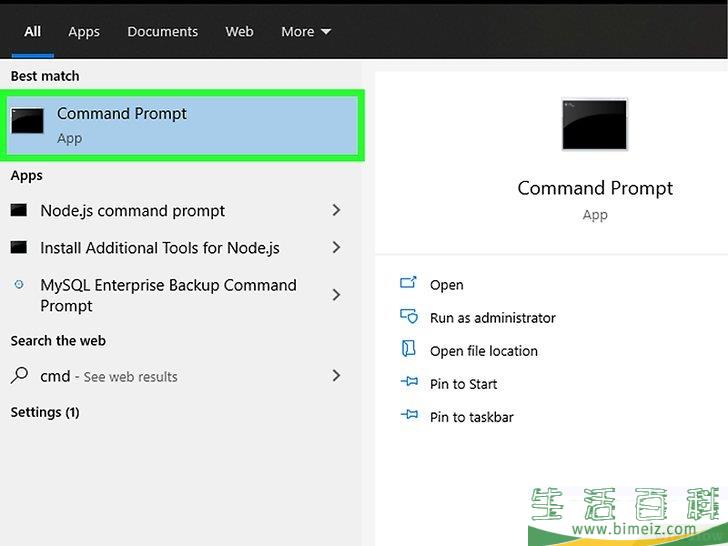Open the More dropdown filter

tap(305, 32)
